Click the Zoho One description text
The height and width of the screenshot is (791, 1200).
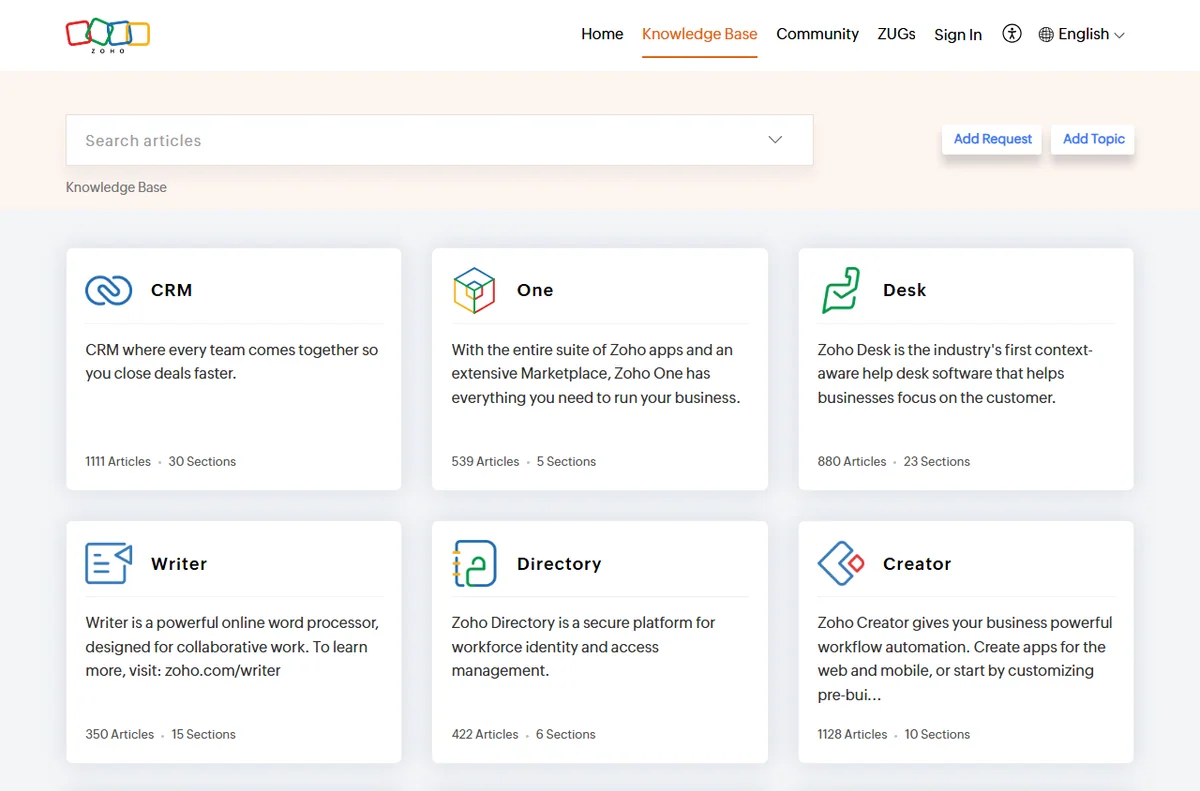pyautogui.click(x=596, y=374)
